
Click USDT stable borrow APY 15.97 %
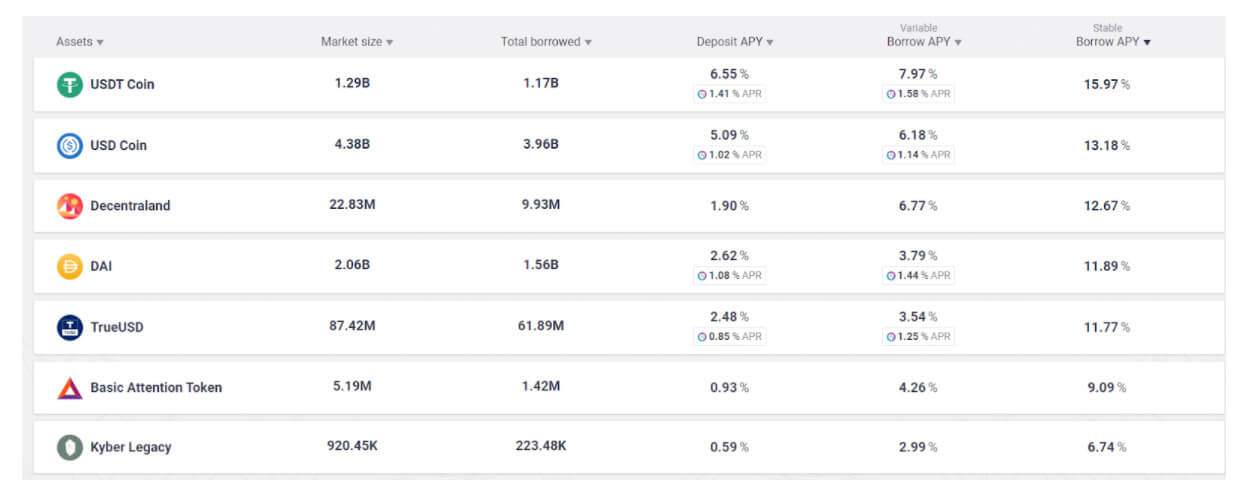click(1107, 85)
